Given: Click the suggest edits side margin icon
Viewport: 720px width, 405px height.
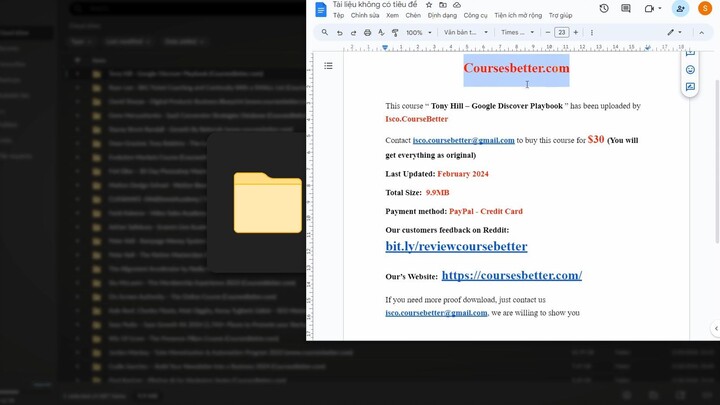Looking at the screenshot, I should pyautogui.click(x=690, y=87).
